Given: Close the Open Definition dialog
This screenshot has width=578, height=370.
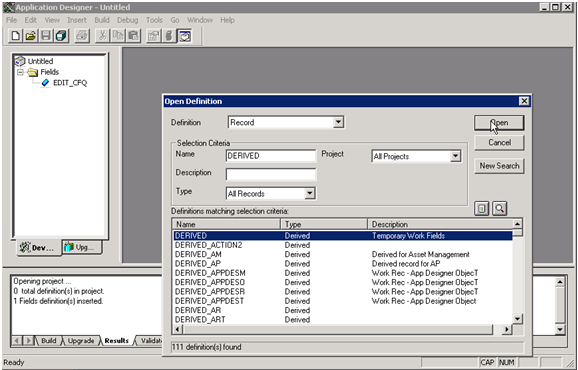Looking at the screenshot, I should [x=524, y=101].
